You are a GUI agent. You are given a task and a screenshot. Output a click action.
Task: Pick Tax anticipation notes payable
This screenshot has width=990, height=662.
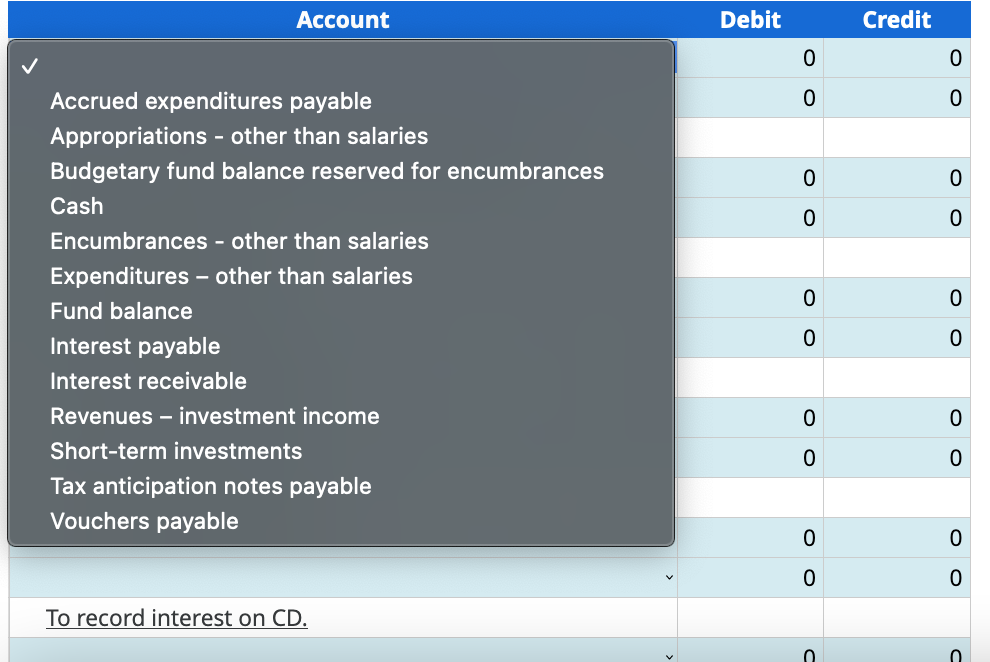tap(341, 487)
